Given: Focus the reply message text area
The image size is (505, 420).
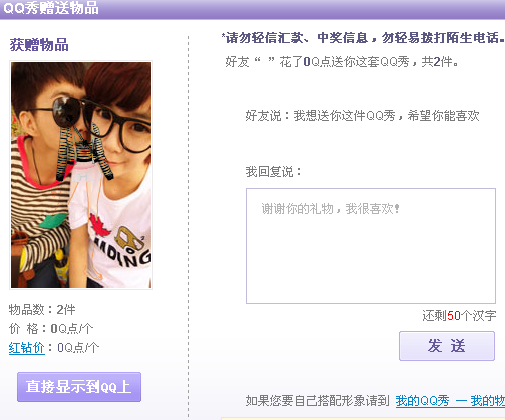Looking at the screenshot, I should (x=371, y=246).
